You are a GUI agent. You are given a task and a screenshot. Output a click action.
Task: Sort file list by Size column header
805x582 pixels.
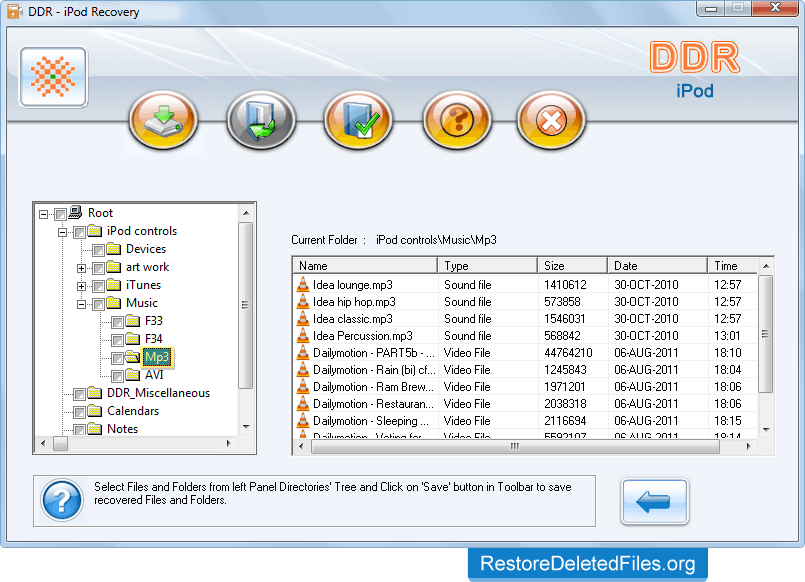click(572, 266)
